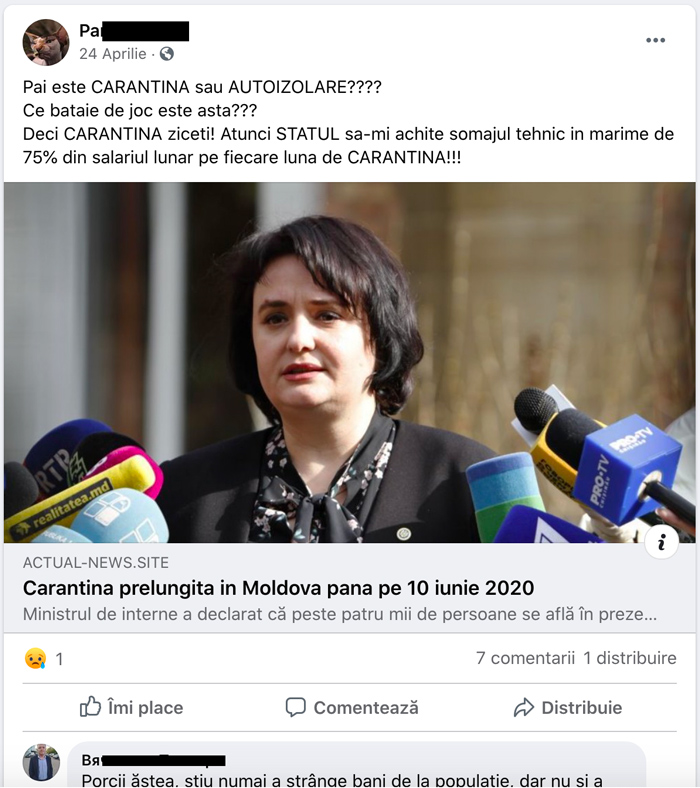Open the article preview image

tap(350, 362)
